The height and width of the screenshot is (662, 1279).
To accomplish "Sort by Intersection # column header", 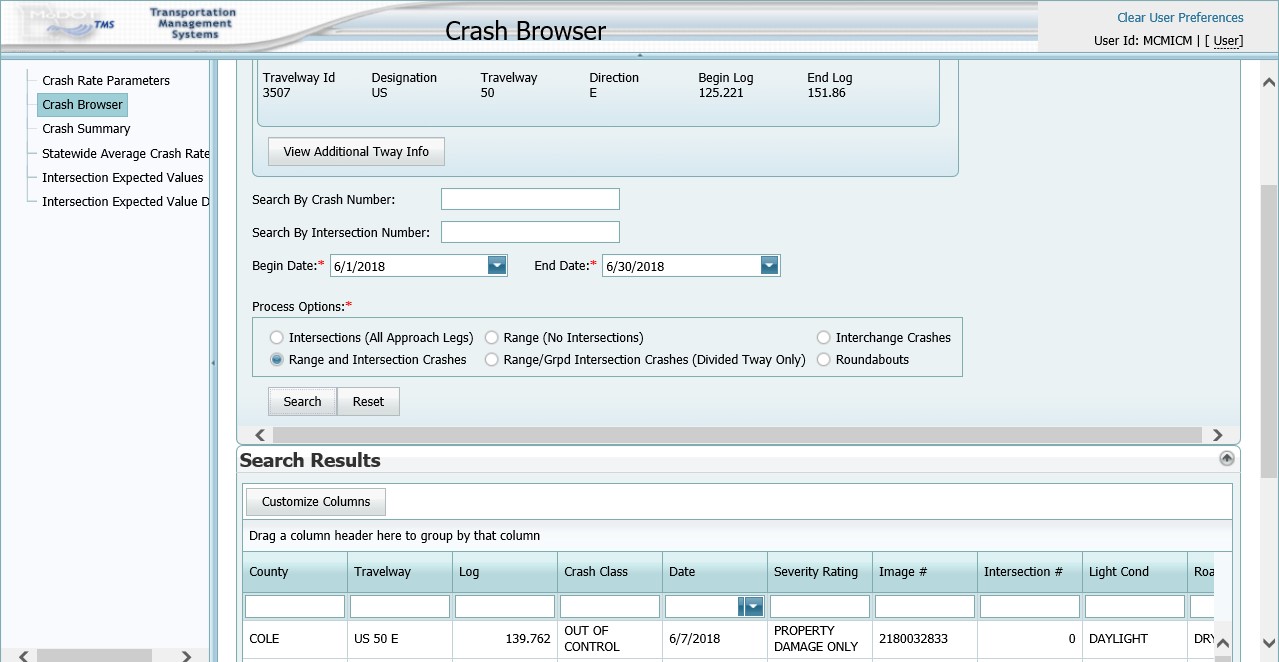I will pos(1030,572).
